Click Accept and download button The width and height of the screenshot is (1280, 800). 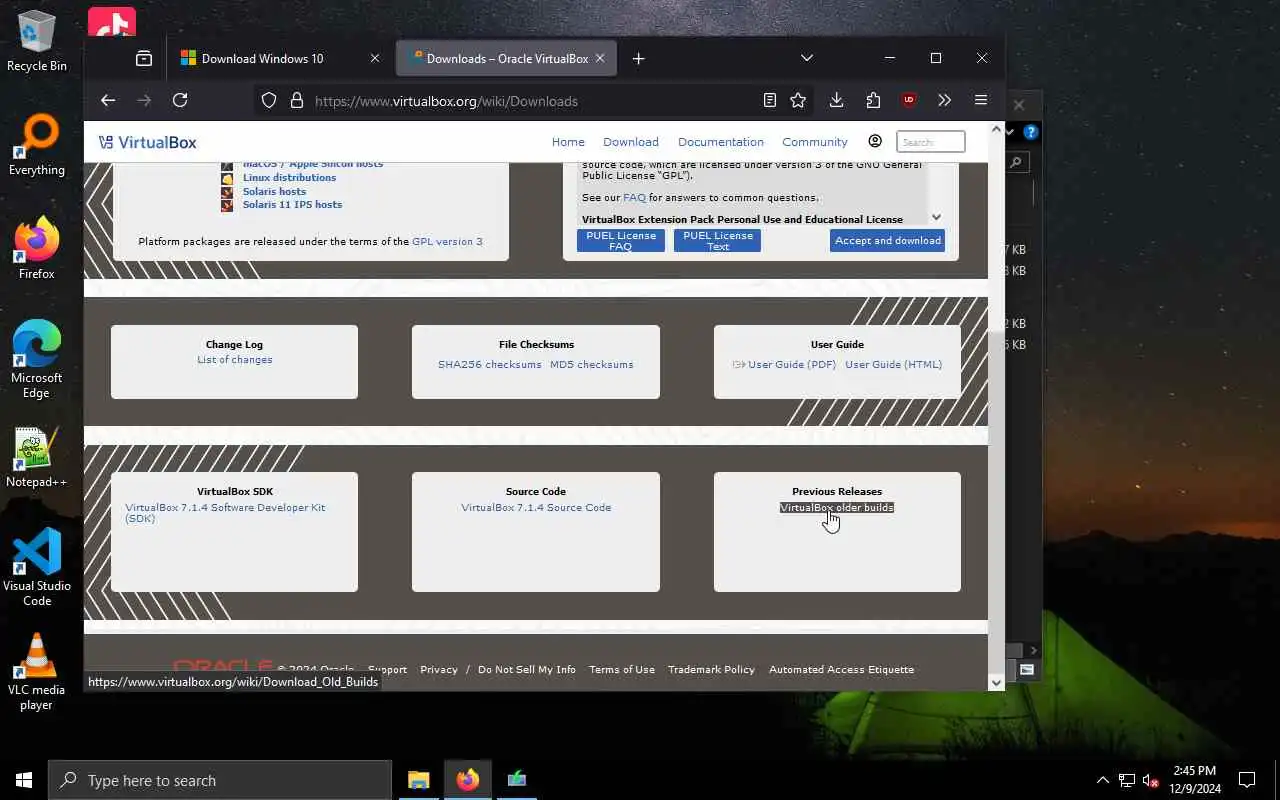888,240
